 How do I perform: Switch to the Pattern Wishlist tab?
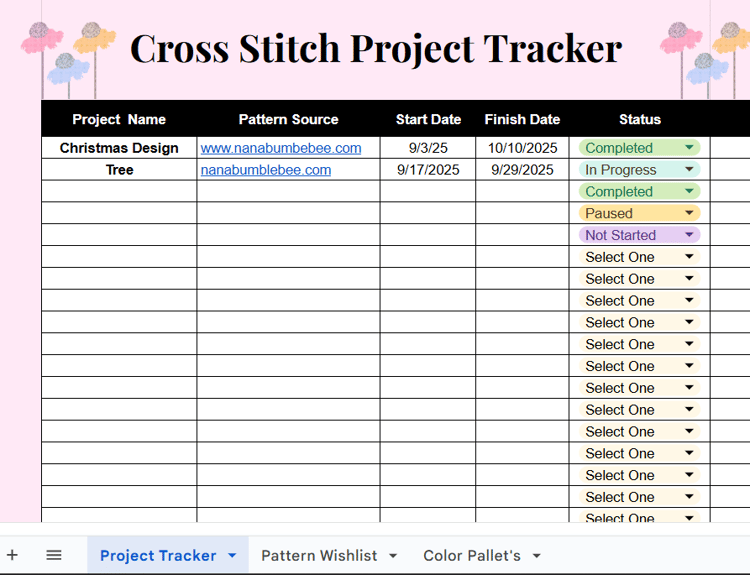[x=319, y=556]
